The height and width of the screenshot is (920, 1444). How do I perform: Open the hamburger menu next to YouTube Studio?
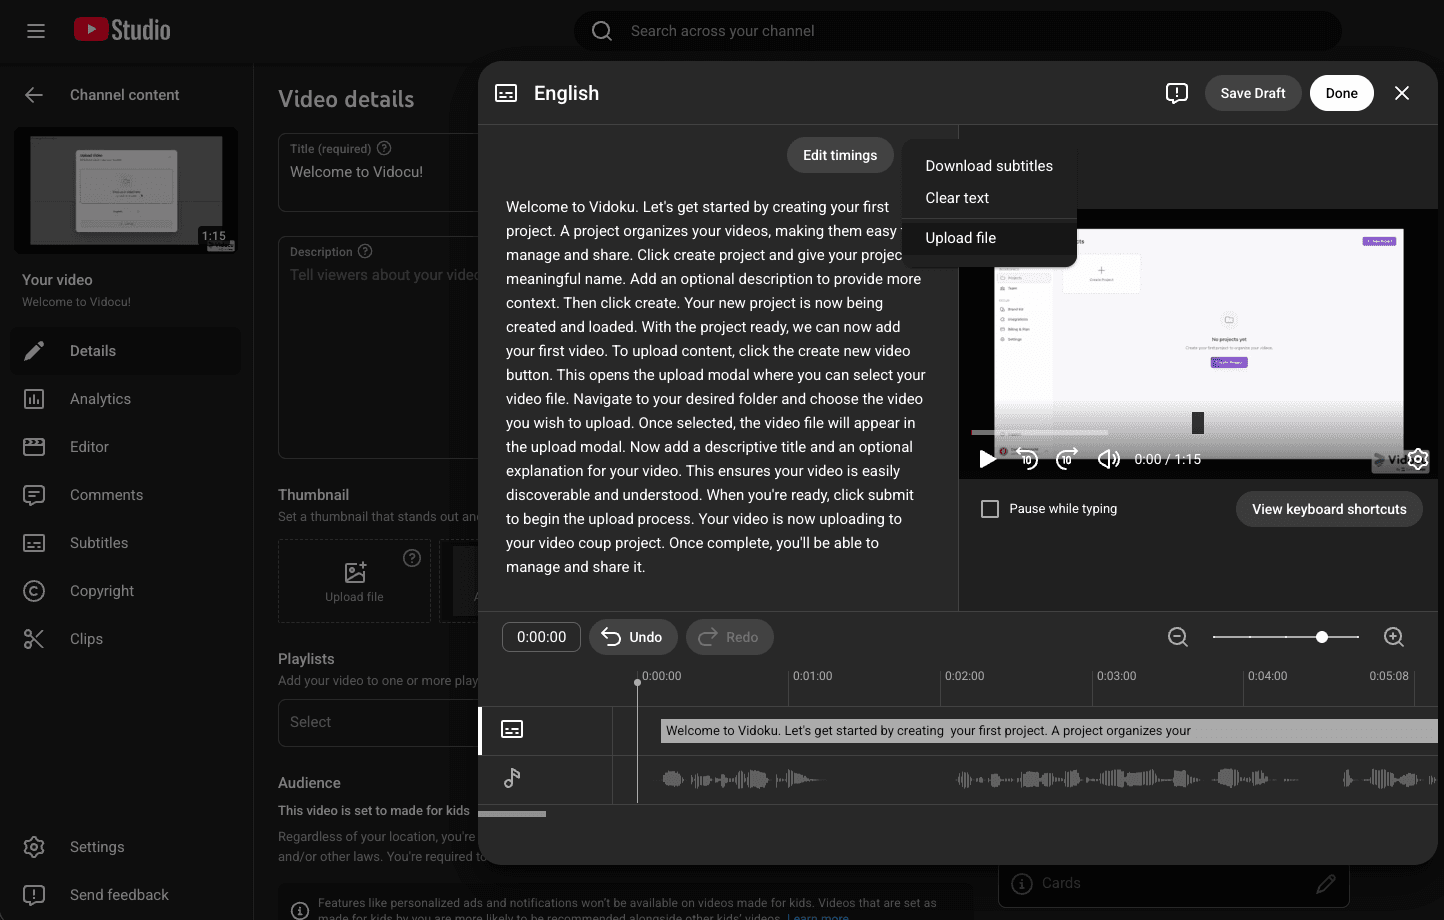click(x=36, y=31)
